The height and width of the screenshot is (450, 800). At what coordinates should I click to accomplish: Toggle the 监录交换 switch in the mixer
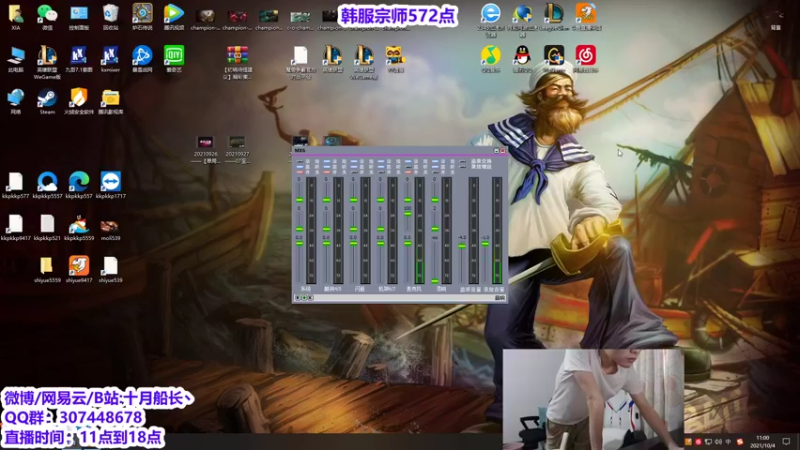[463, 162]
